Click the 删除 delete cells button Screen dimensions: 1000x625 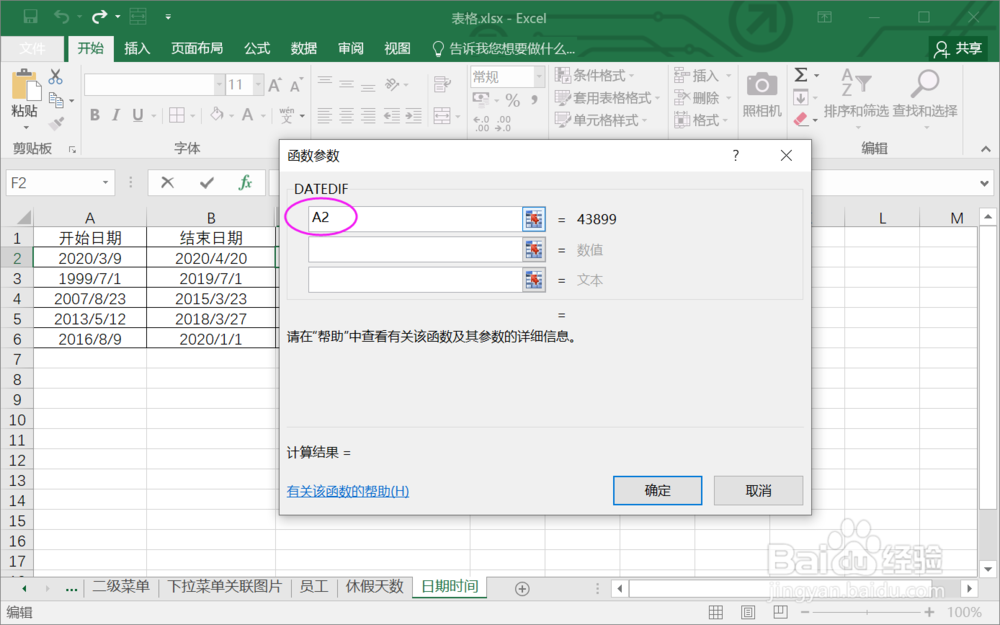tap(703, 98)
